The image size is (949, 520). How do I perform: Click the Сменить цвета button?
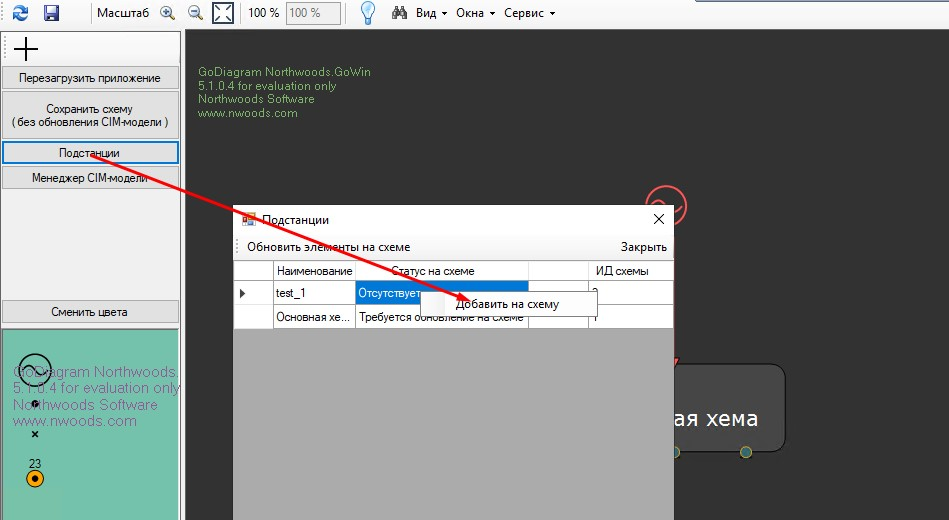(x=90, y=312)
